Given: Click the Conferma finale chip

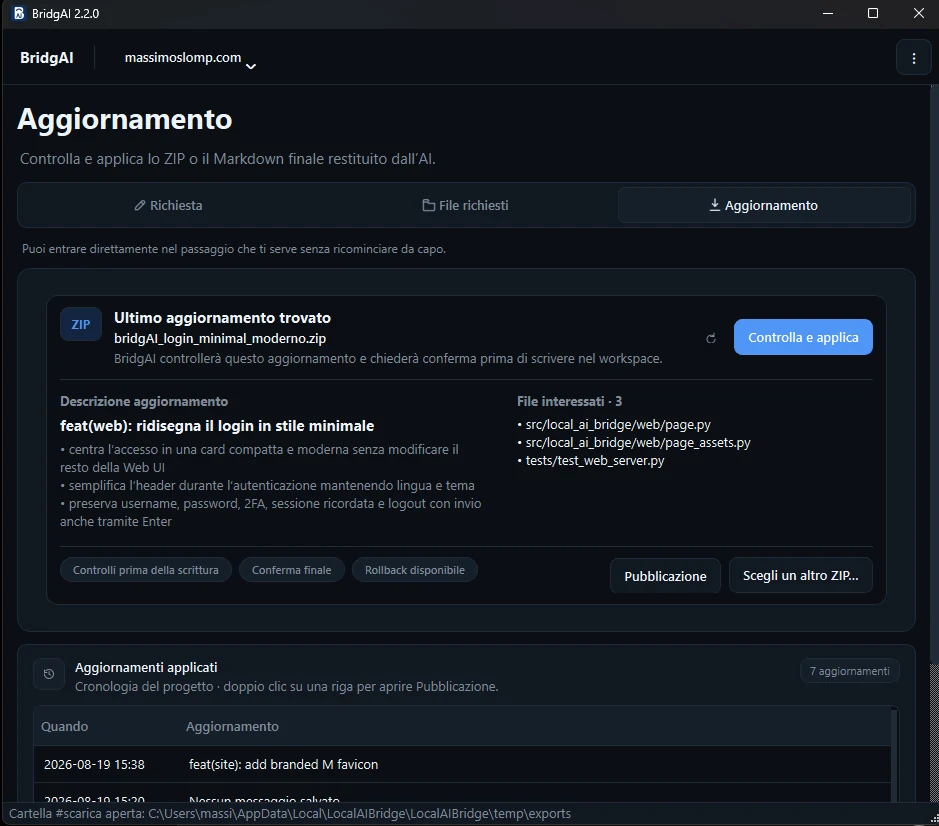Looking at the screenshot, I should tap(292, 570).
